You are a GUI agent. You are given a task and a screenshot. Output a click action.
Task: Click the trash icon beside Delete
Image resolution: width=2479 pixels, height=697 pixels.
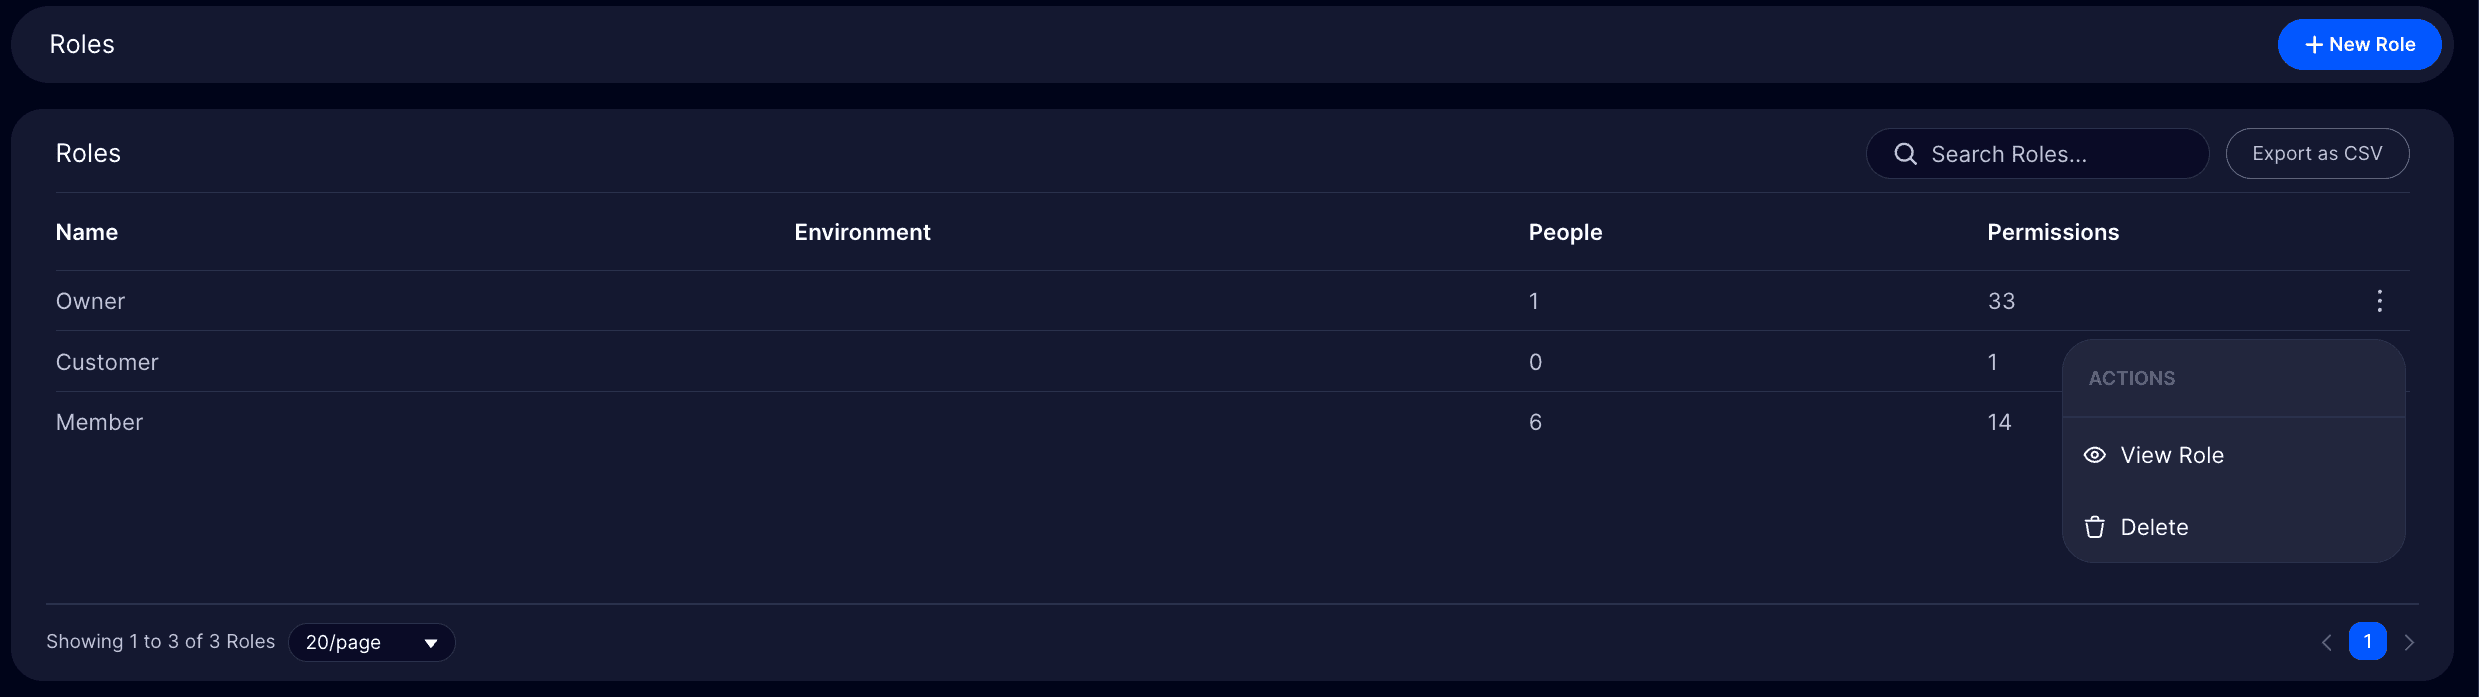point(2094,527)
